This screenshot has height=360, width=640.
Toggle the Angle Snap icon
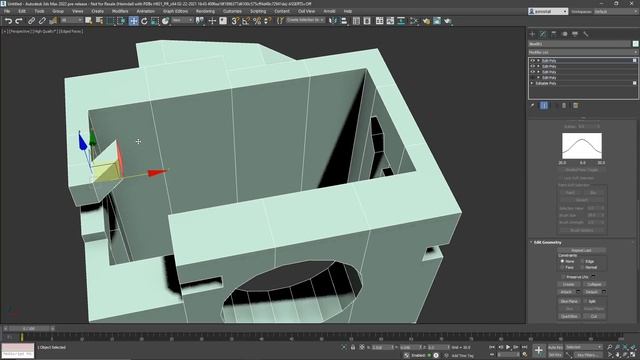click(246, 21)
